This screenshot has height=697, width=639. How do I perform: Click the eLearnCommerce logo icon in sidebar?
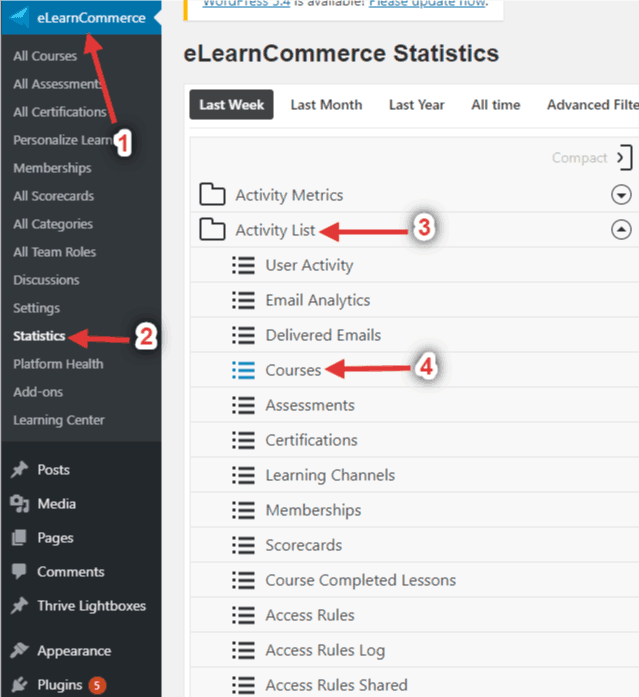coord(19,17)
